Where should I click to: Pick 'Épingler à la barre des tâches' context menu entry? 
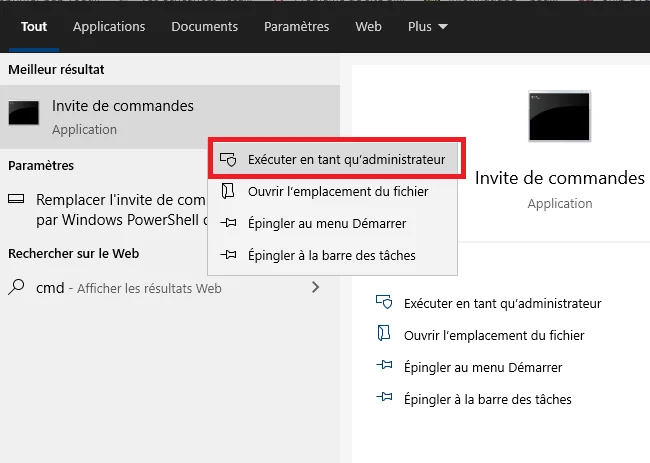[331, 255]
